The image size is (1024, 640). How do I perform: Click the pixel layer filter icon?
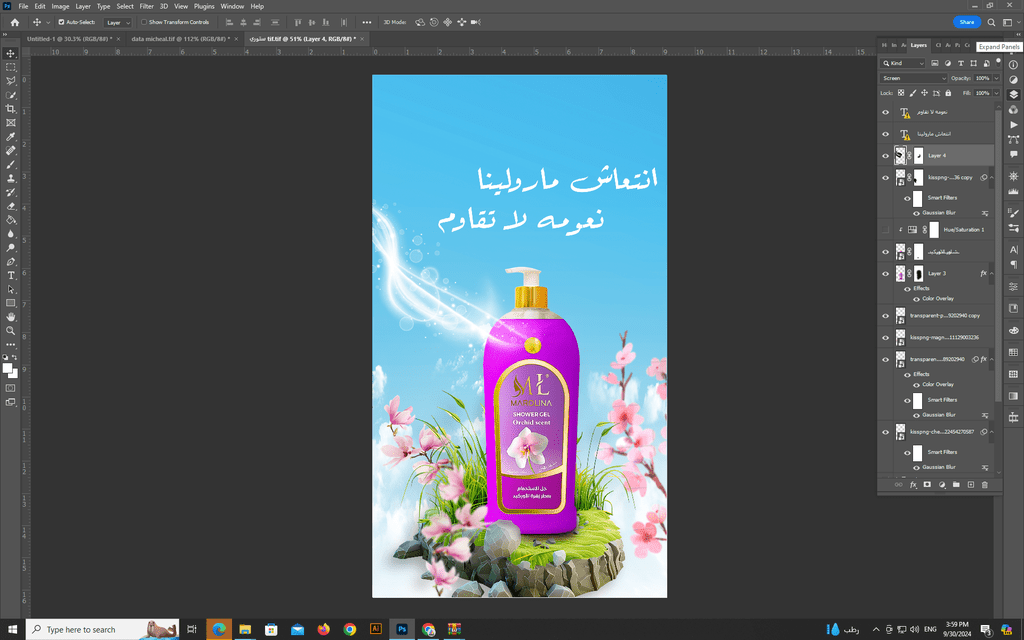[935, 63]
